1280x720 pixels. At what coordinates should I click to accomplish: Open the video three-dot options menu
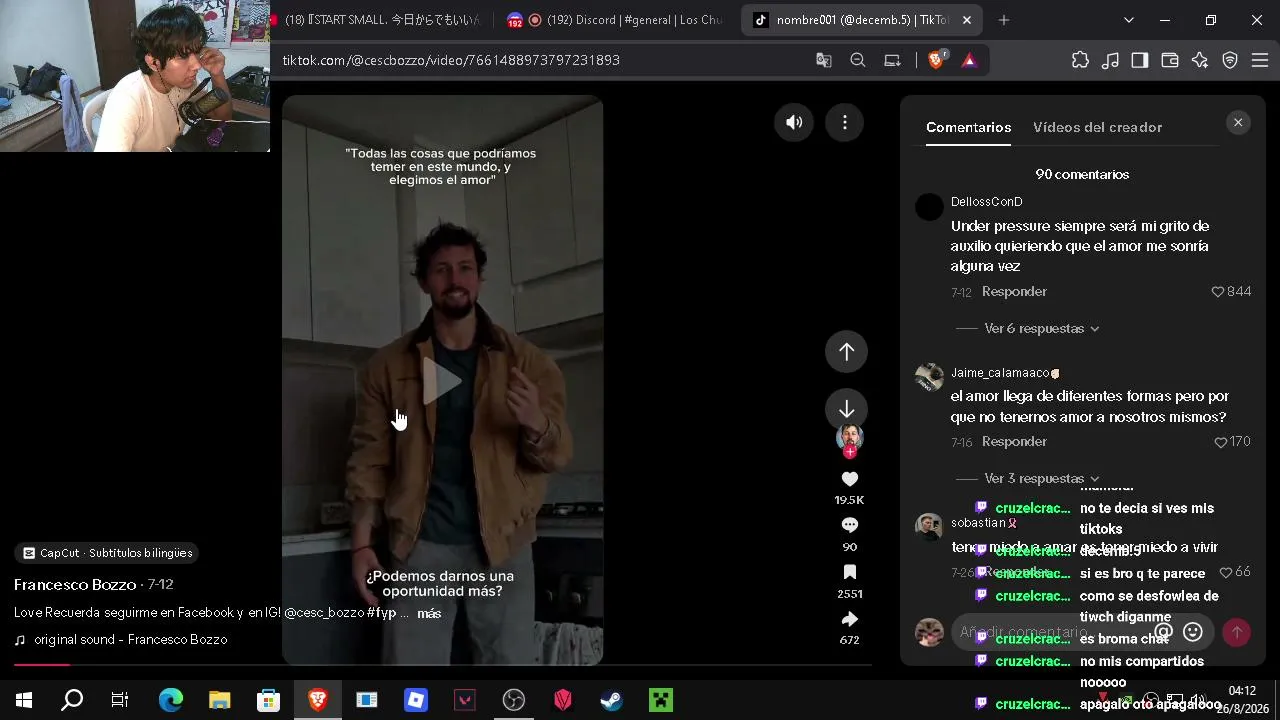click(x=845, y=122)
